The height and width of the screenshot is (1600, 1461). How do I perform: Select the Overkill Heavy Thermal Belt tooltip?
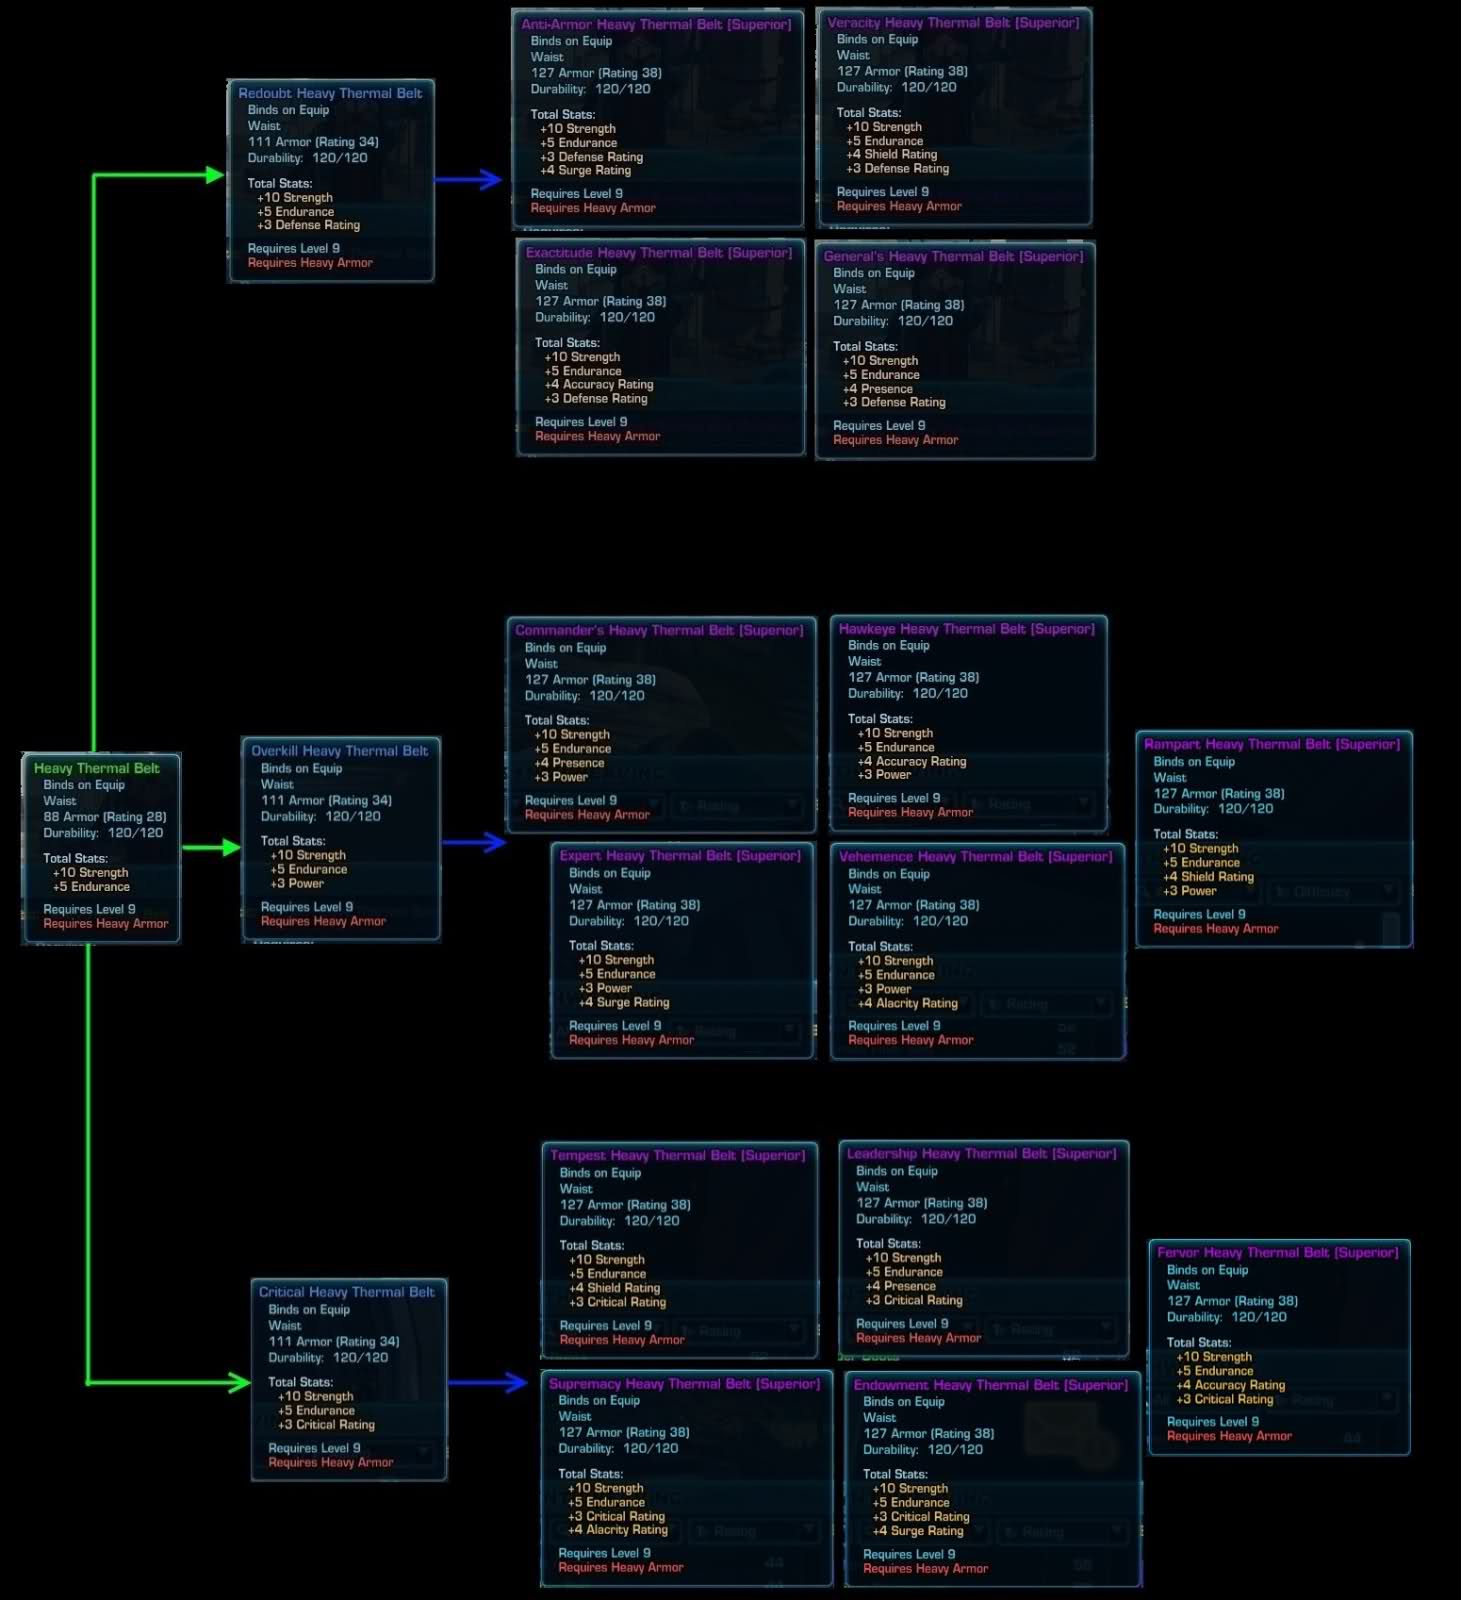click(341, 838)
